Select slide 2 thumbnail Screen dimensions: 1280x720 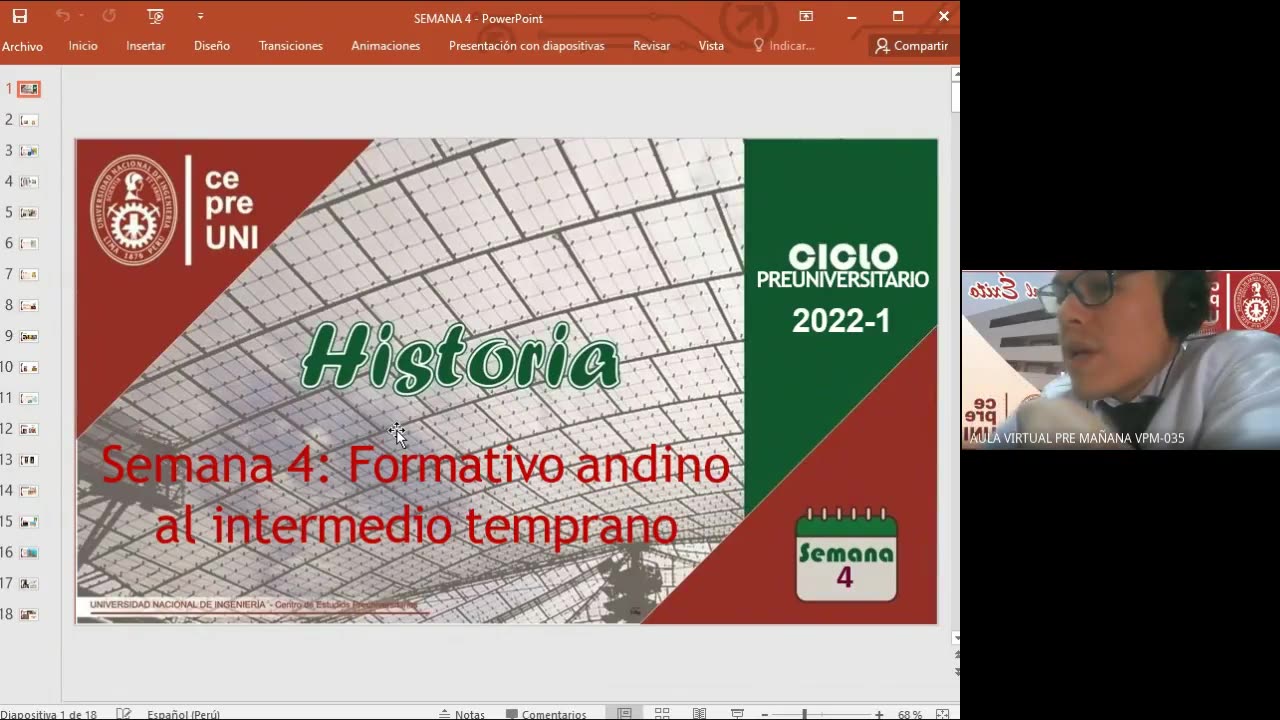29,120
